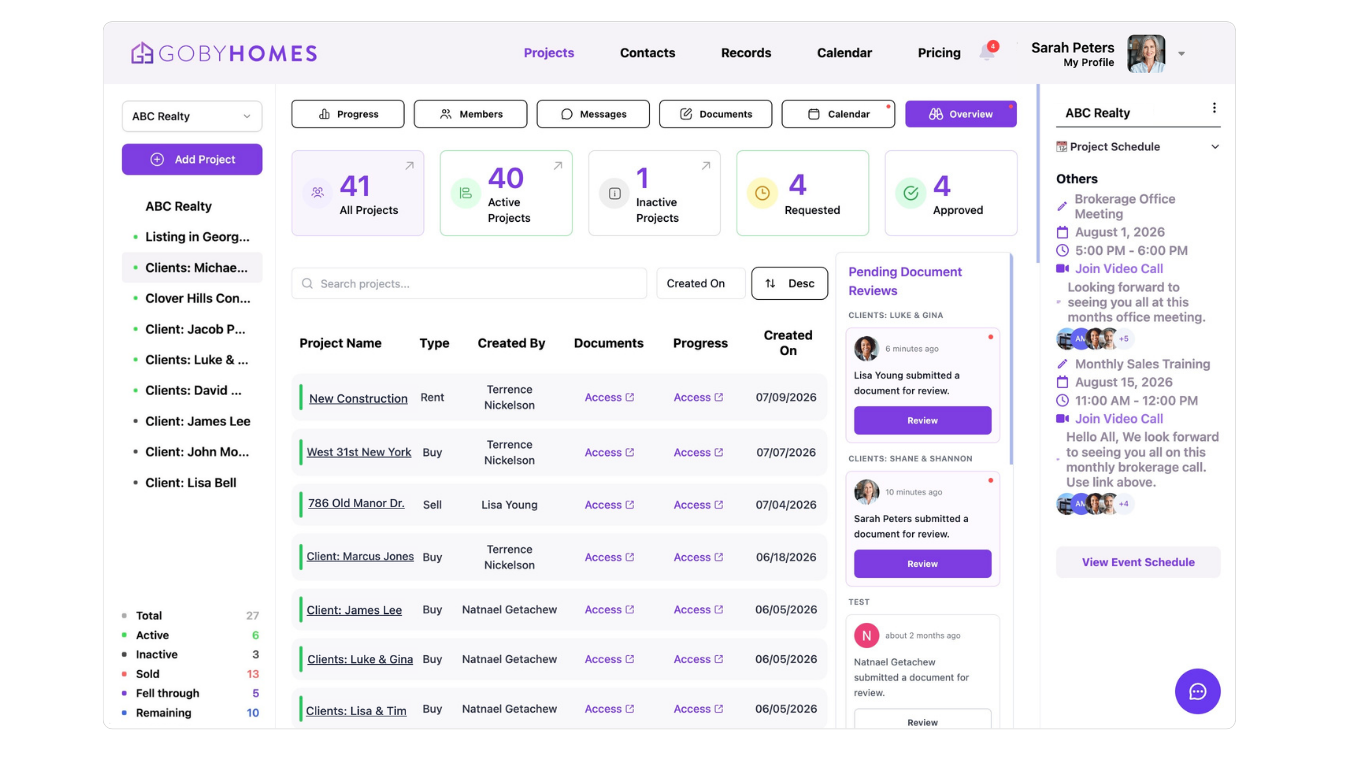Viewport: 1366px width, 768px height.
Task: Click the Search projects input field
Action: [469, 284]
